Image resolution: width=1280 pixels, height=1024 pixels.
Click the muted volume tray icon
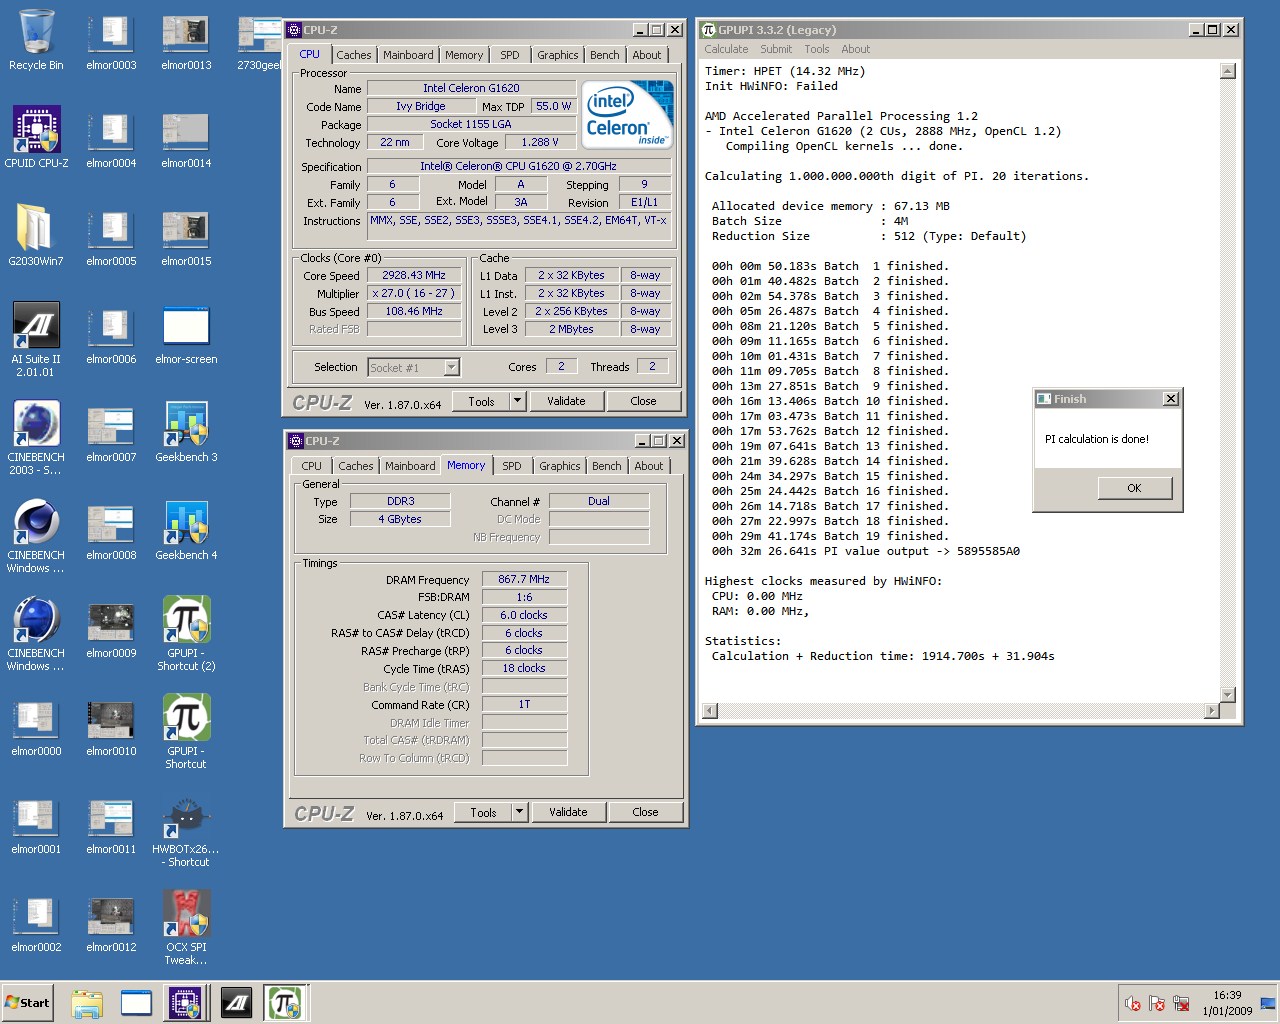1132,1003
